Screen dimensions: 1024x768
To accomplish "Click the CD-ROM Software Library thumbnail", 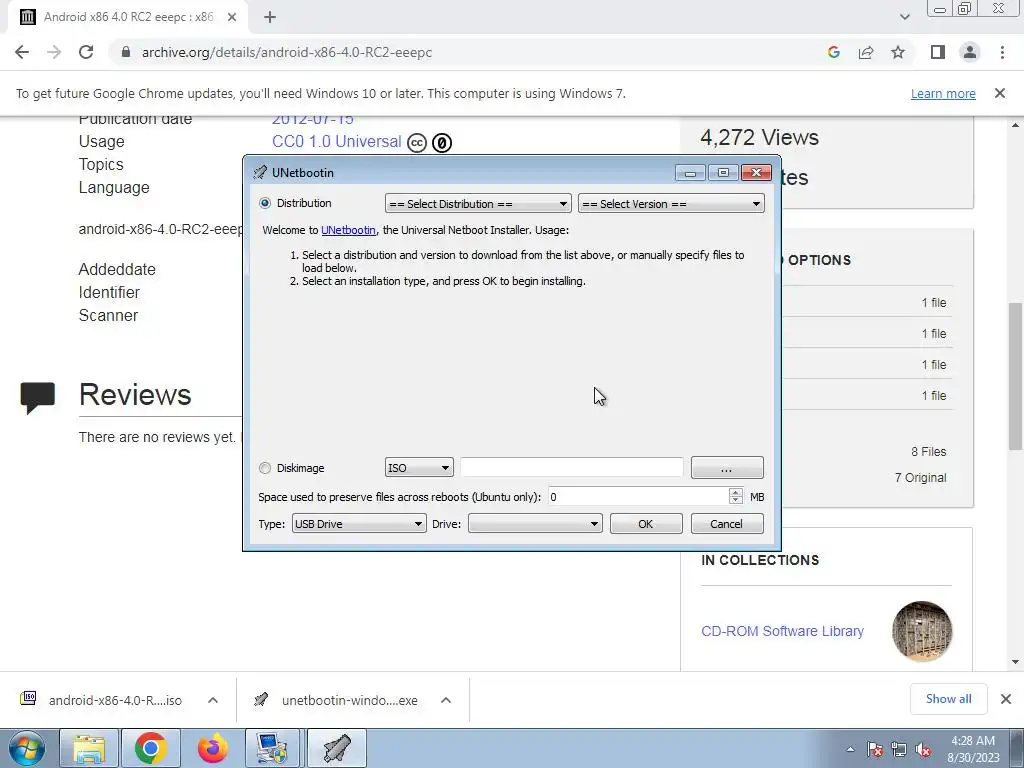I will 922,632.
